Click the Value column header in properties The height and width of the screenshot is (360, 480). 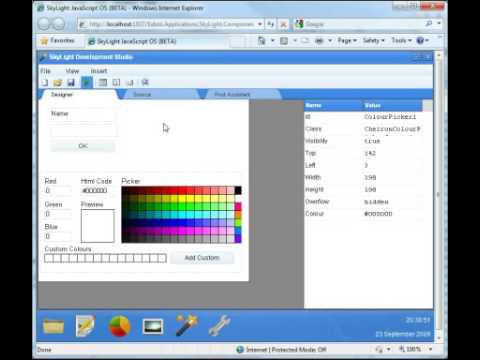(392, 105)
